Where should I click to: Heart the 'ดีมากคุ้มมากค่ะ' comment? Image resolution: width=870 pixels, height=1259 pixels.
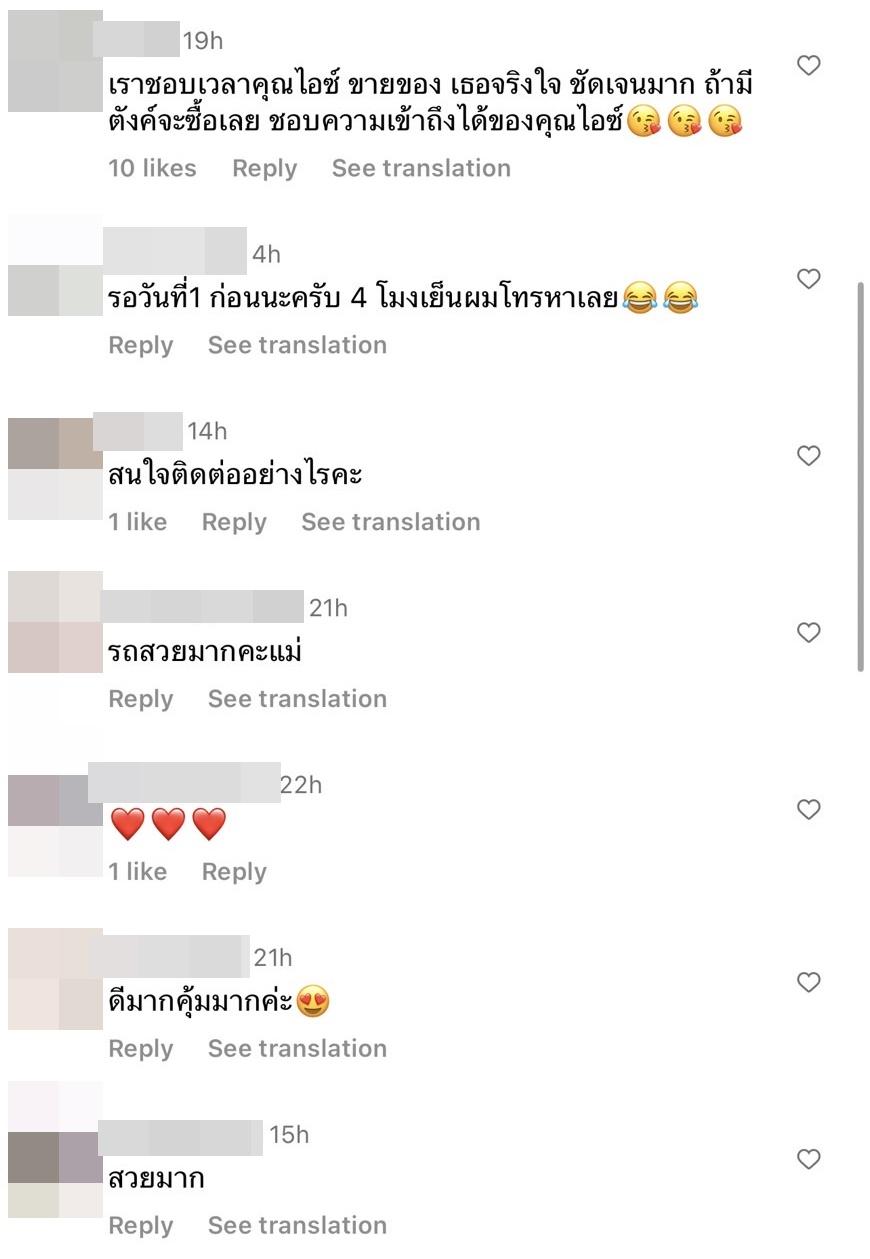[x=808, y=983]
